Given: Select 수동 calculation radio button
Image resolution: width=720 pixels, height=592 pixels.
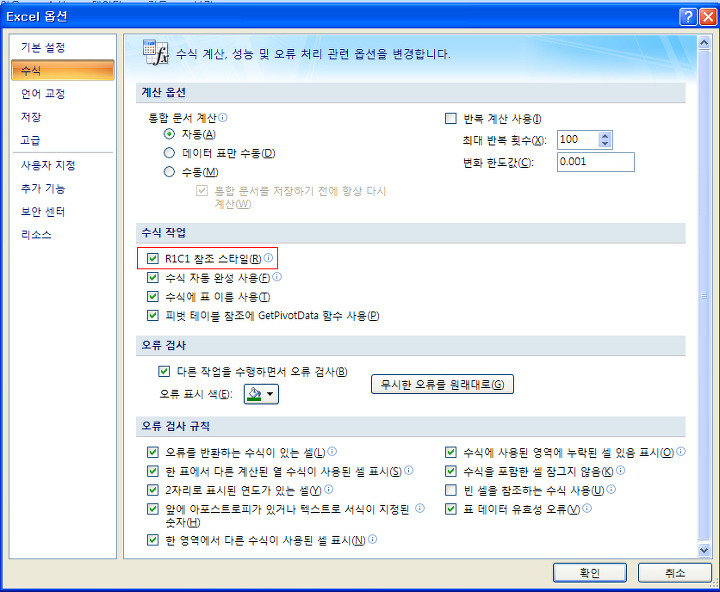Looking at the screenshot, I should [x=169, y=172].
